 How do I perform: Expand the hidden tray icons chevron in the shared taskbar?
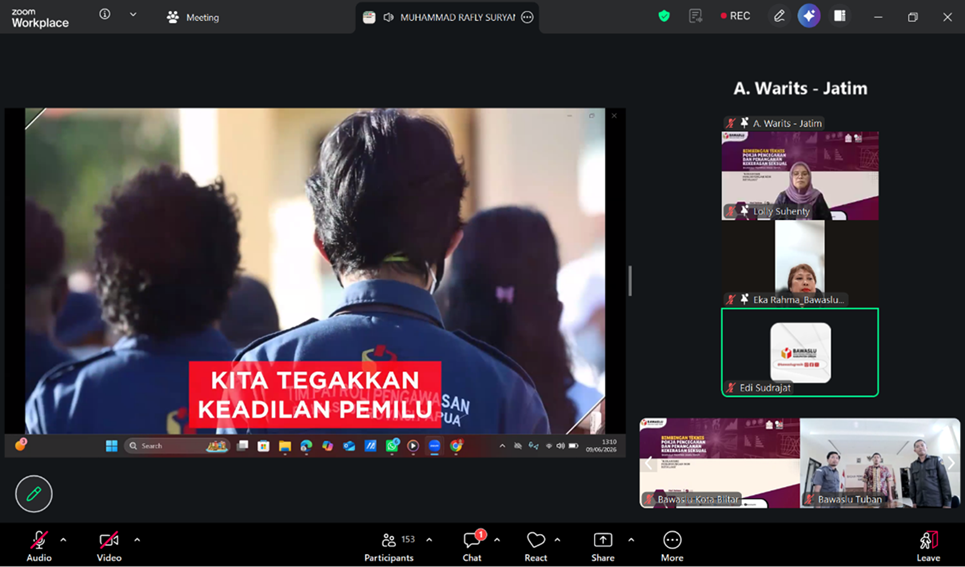(x=502, y=446)
